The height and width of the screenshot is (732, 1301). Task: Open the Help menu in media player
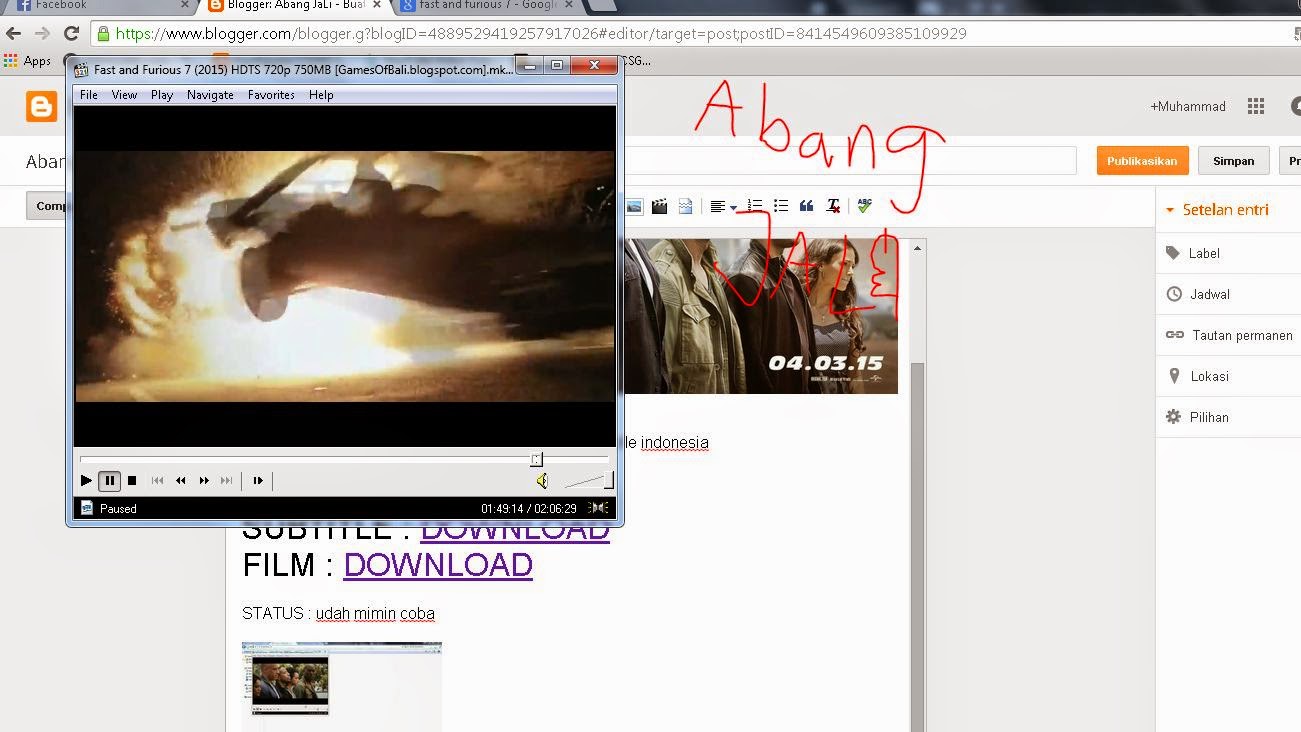pyautogui.click(x=321, y=95)
